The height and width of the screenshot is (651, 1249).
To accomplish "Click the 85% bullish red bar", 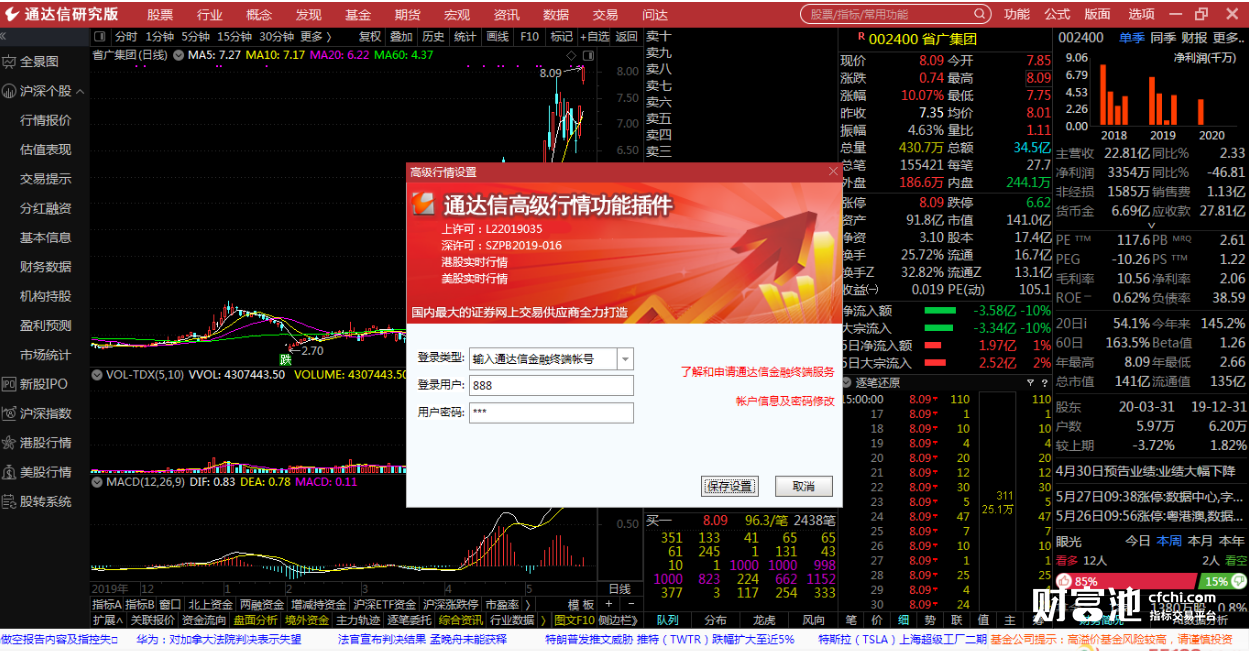I will tap(1125, 581).
